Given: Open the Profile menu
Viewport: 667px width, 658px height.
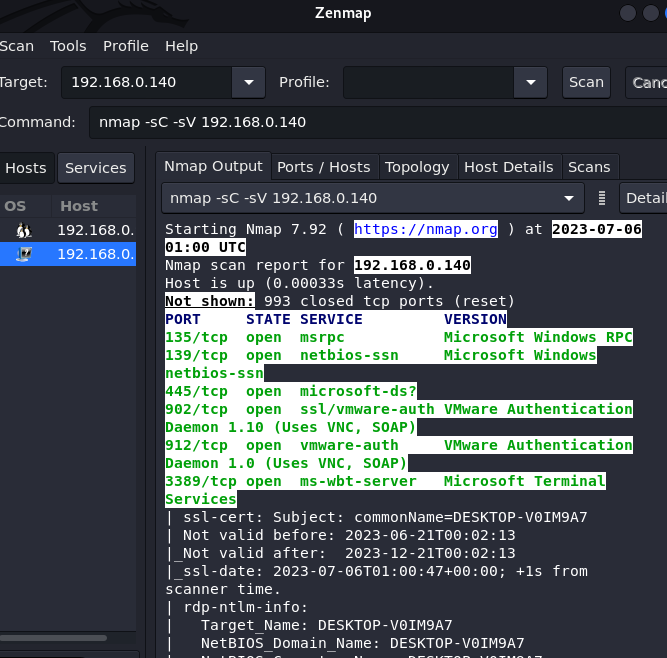Looking at the screenshot, I should (x=125, y=46).
